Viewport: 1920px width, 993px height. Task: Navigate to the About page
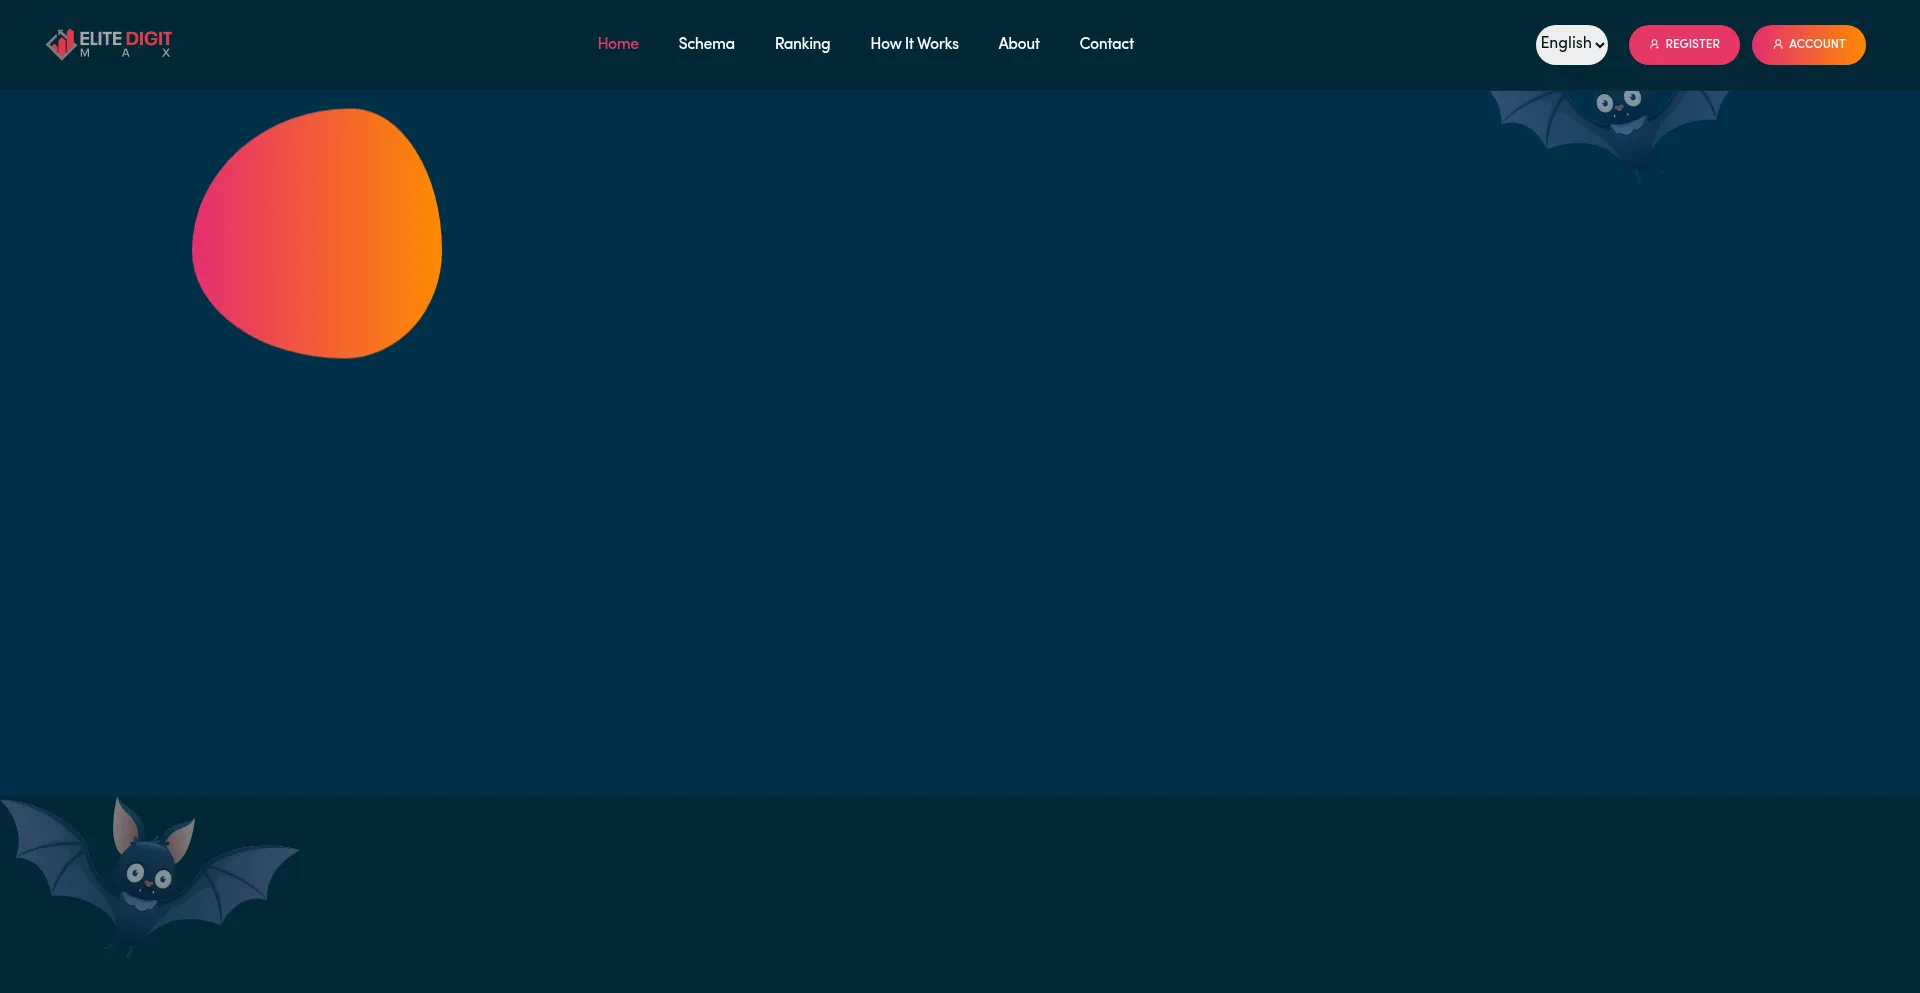click(1018, 44)
